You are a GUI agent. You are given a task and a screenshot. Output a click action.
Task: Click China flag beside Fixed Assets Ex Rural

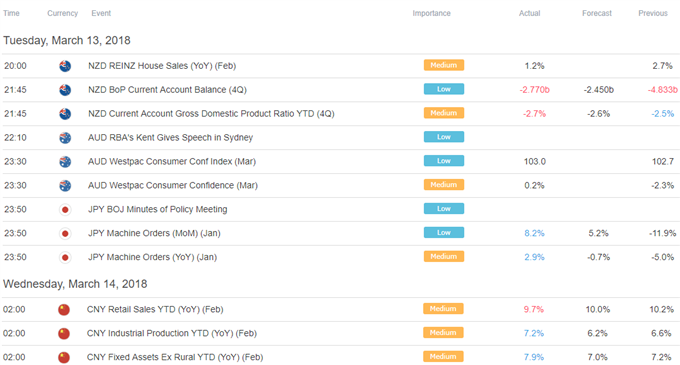pyautogui.click(x=64, y=357)
